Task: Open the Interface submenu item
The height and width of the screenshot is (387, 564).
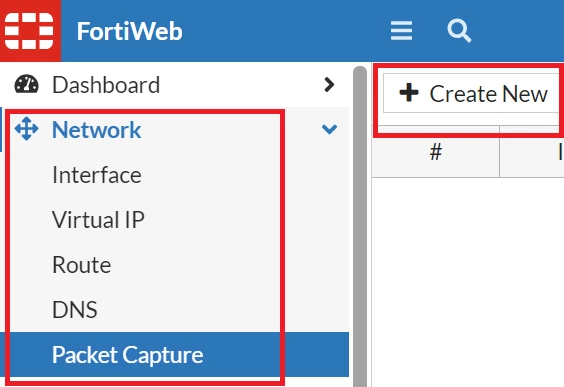Action: click(97, 175)
